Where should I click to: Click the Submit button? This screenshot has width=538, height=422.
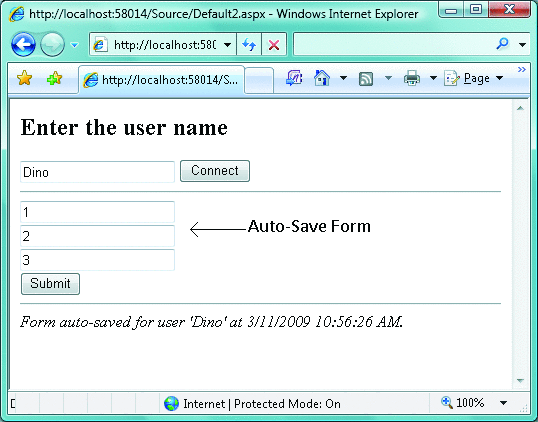click(x=50, y=284)
